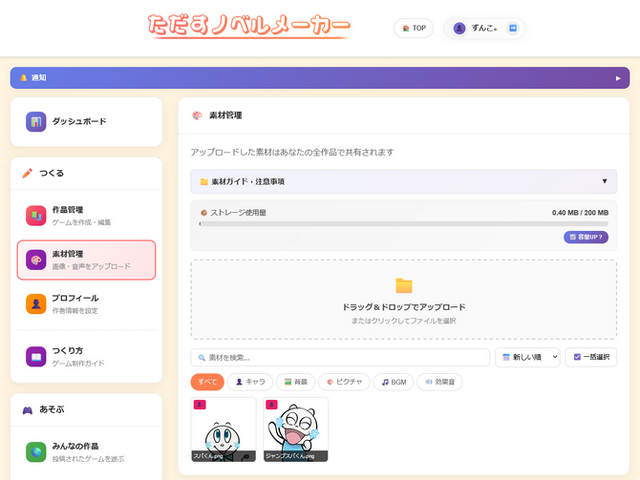Open the ダッシュボード sidebar icon
The image size is (640, 480).
pyautogui.click(x=36, y=122)
